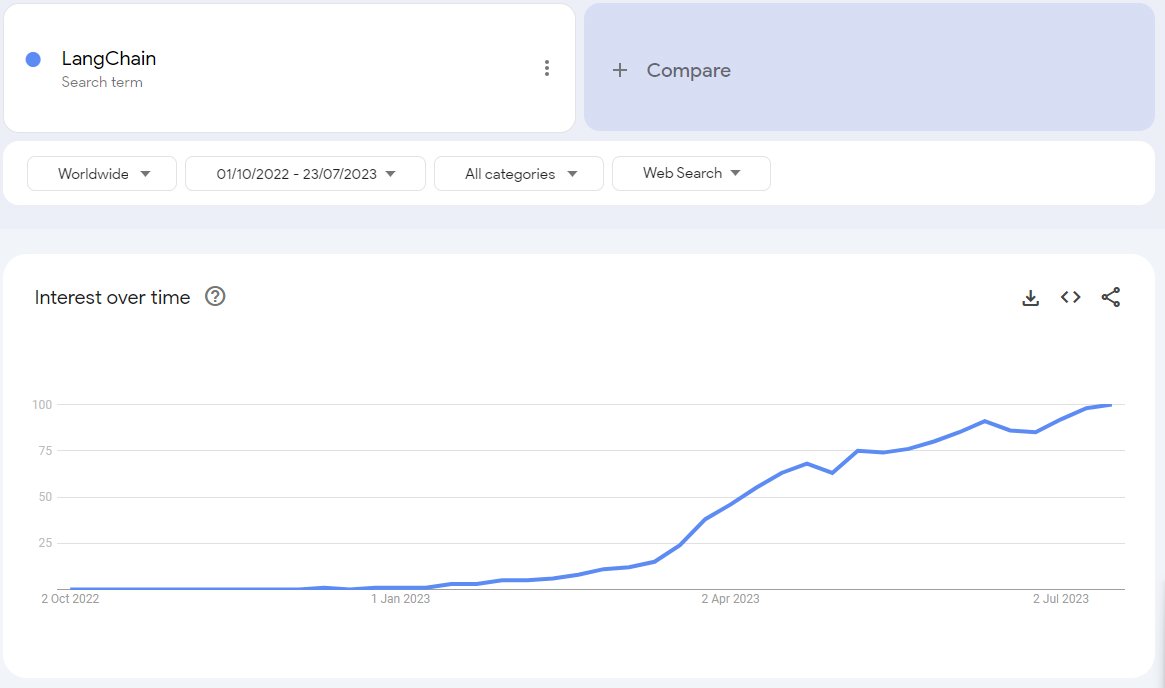
Task: Click the '2 Jul 2023' axis label
Action: point(1060,599)
